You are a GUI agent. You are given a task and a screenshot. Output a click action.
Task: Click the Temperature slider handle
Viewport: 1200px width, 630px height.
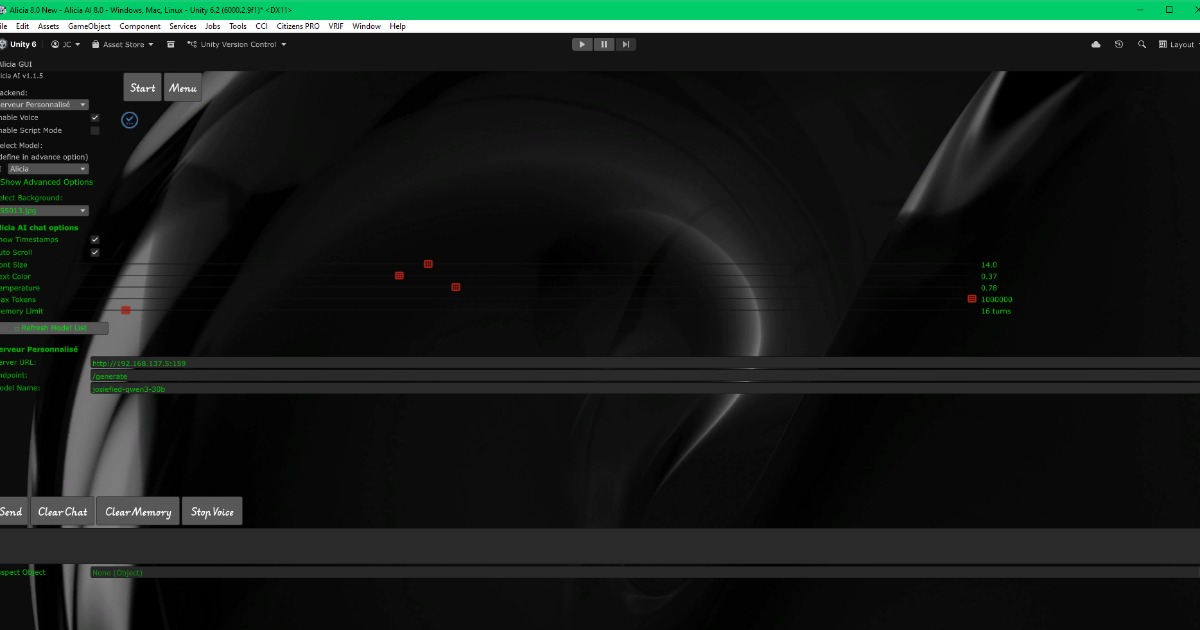point(456,287)
